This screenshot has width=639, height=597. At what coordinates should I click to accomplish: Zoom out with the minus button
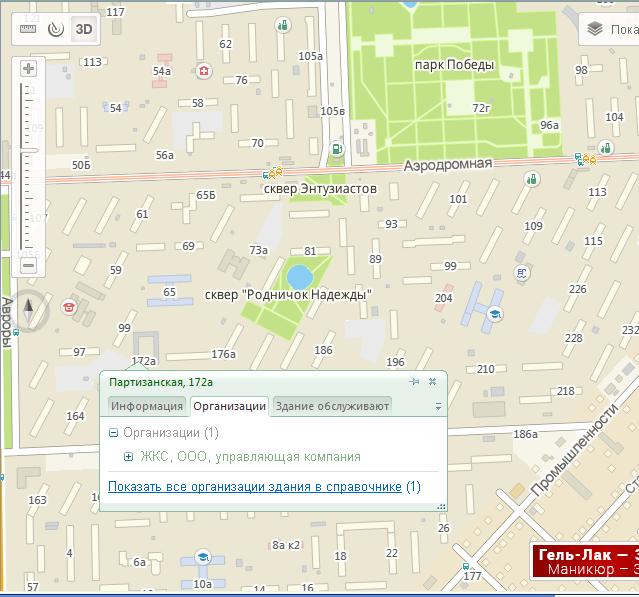28,265
